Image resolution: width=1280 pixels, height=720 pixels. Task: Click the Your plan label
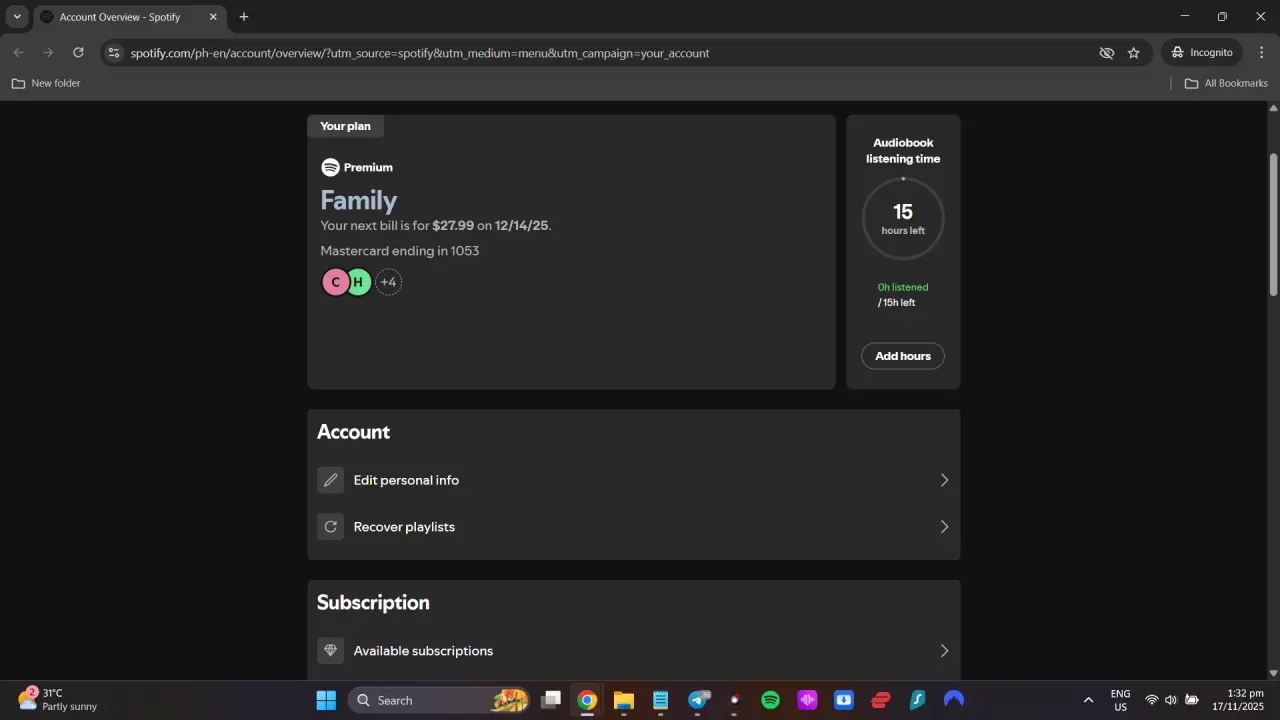(x=345, y=126)
